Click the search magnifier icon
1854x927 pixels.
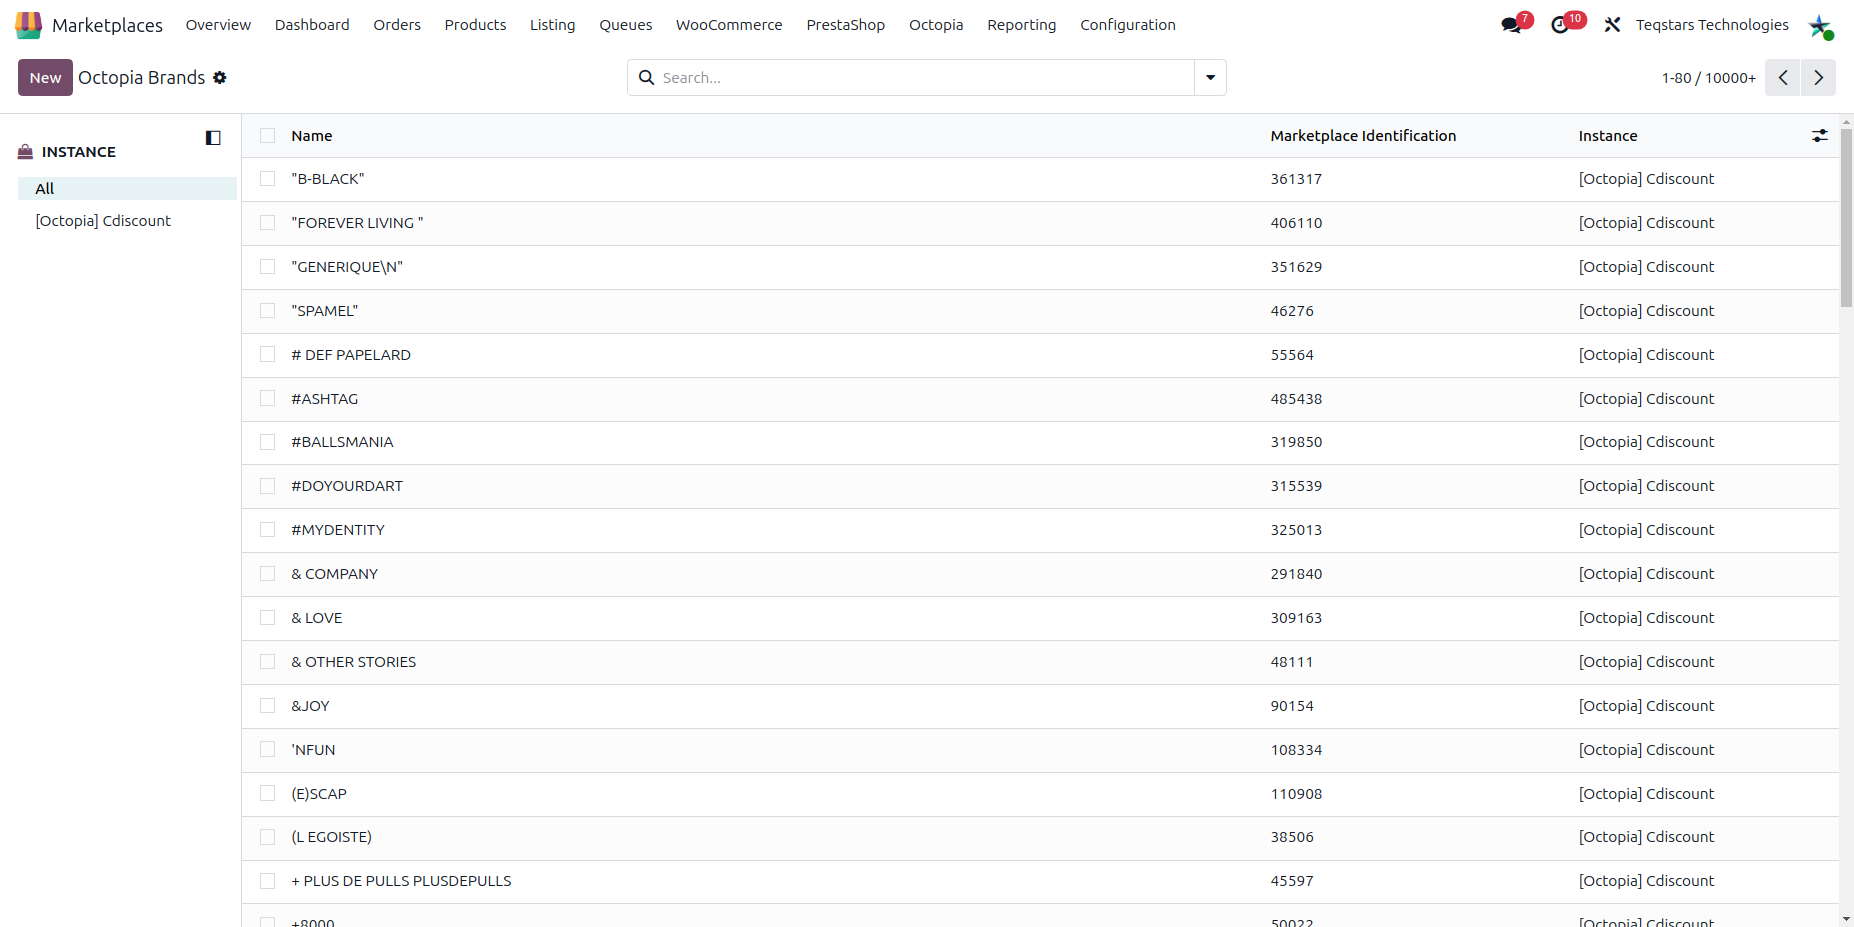coord(647,78)
